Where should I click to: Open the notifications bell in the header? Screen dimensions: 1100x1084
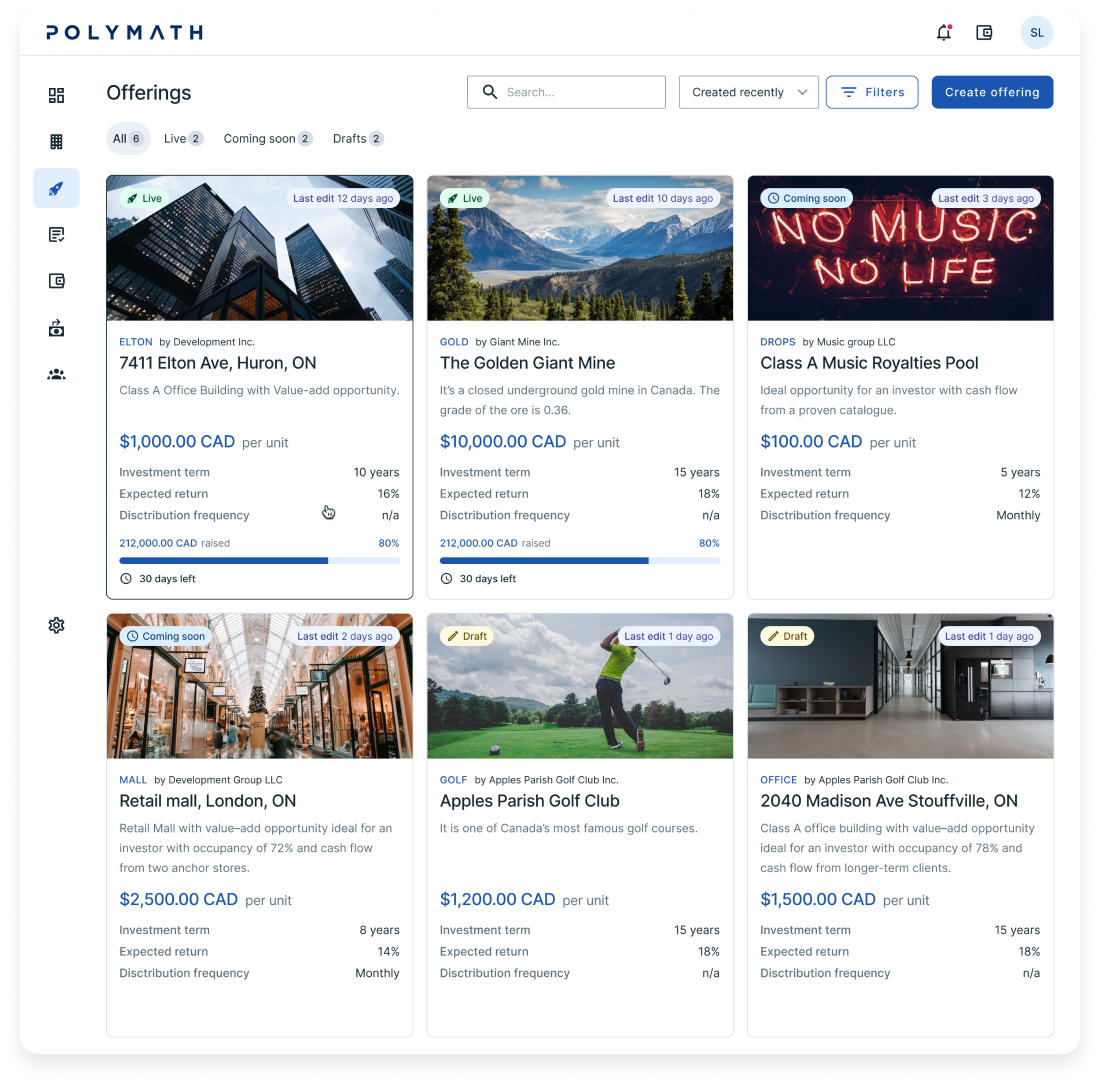[943, 32]
